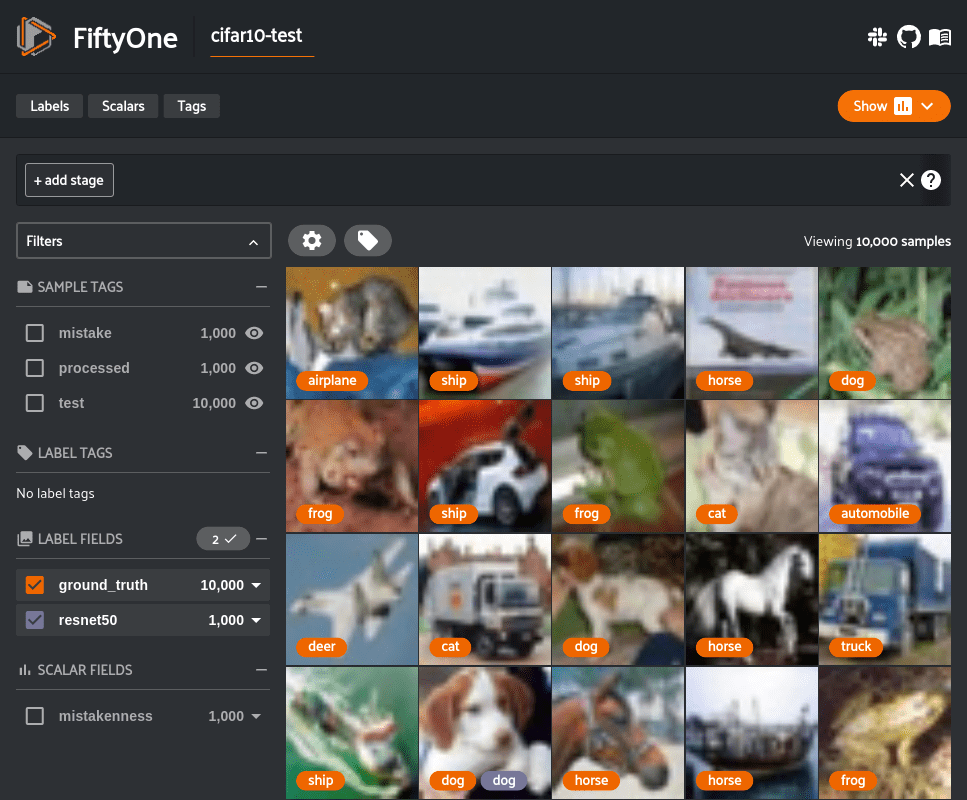
Task: Open the fighter jet thumbnail labeled deer
Action: tap(352, 600)
